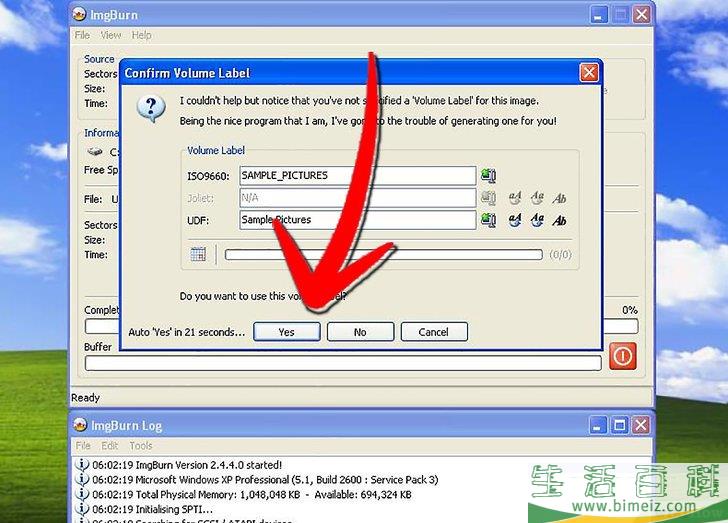This screenshot has height=523, width=728.
Task: Click the 0% completion text in ImgBurn
Action: click(x=630, y=310)
